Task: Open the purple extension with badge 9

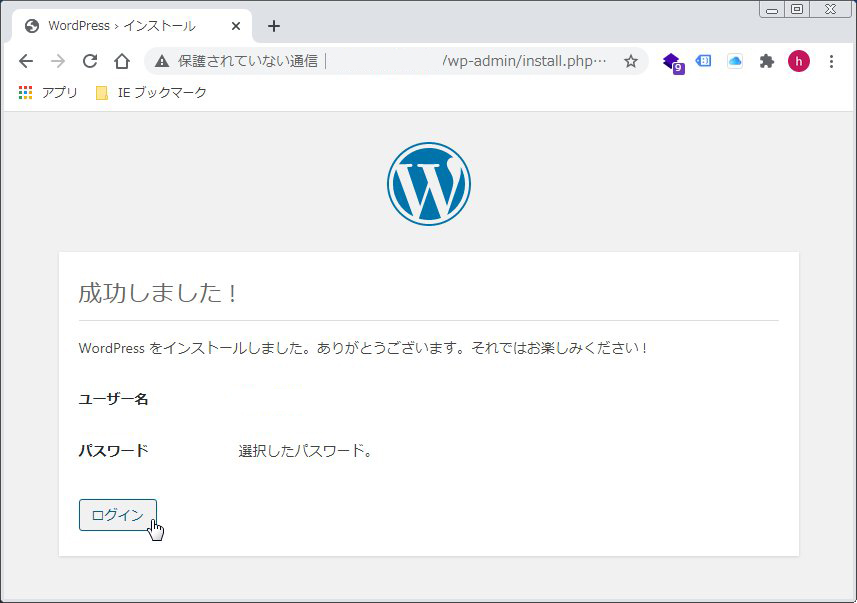Action: click(x=672, y=62)
